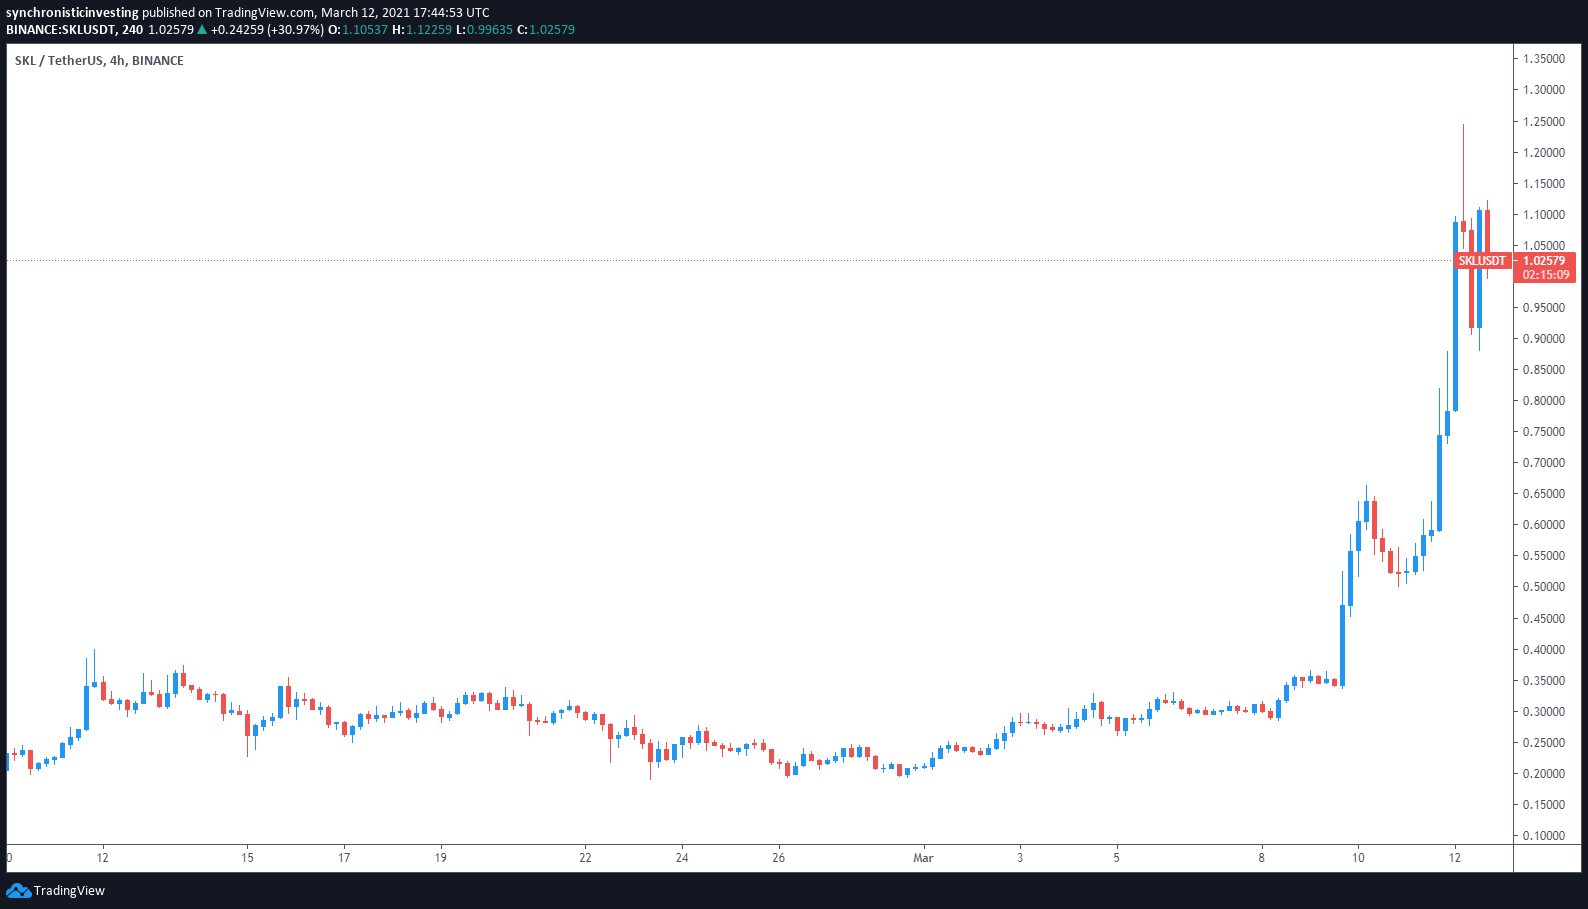Image resolution: width=1588 pixels, height=909 pixels.
Task: Click the low value L:0.99635
Action: pos(484,30)
